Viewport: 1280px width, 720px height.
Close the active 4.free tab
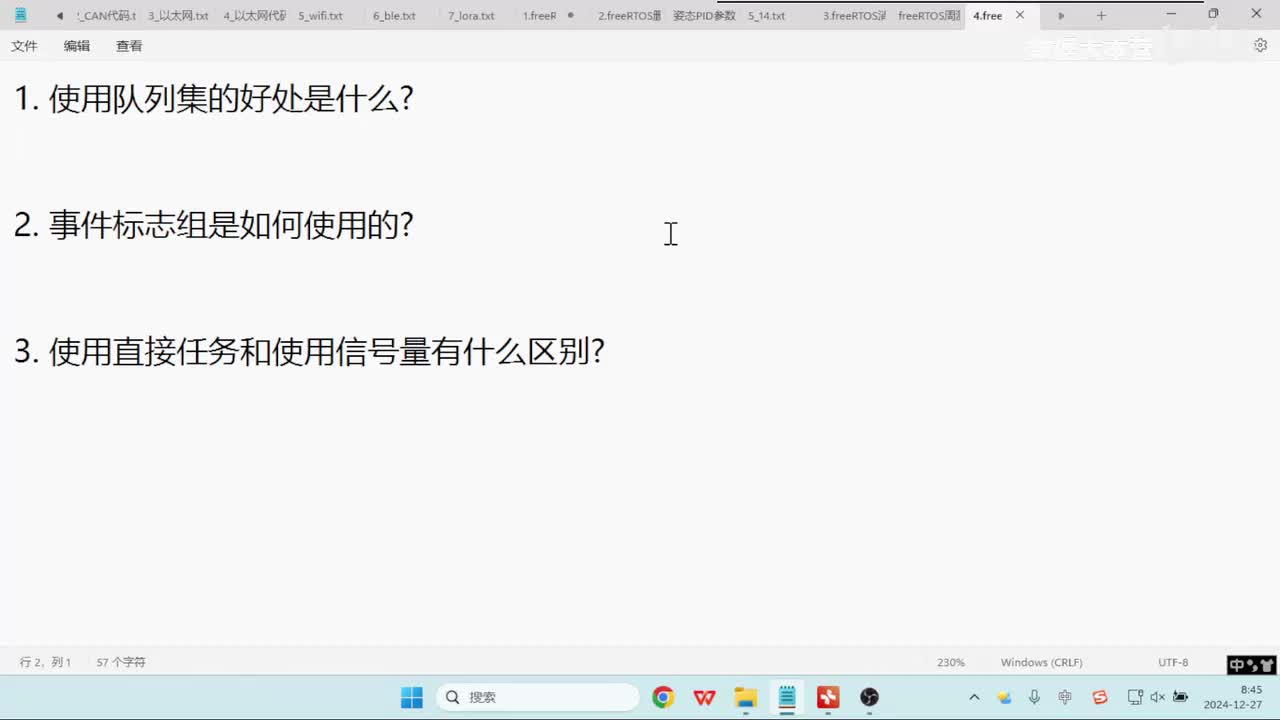pos(1020,15)
